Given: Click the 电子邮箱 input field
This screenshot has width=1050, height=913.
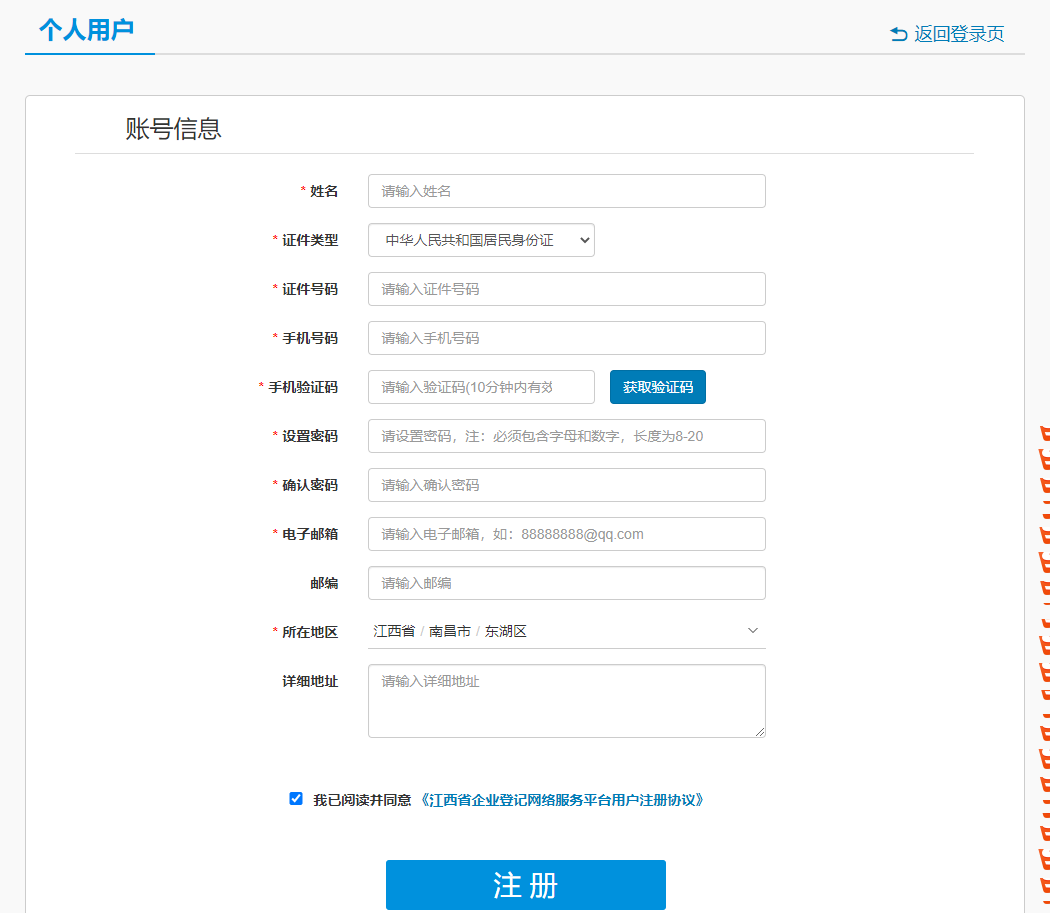Looking at the screenshot, I should coord(566,534).
